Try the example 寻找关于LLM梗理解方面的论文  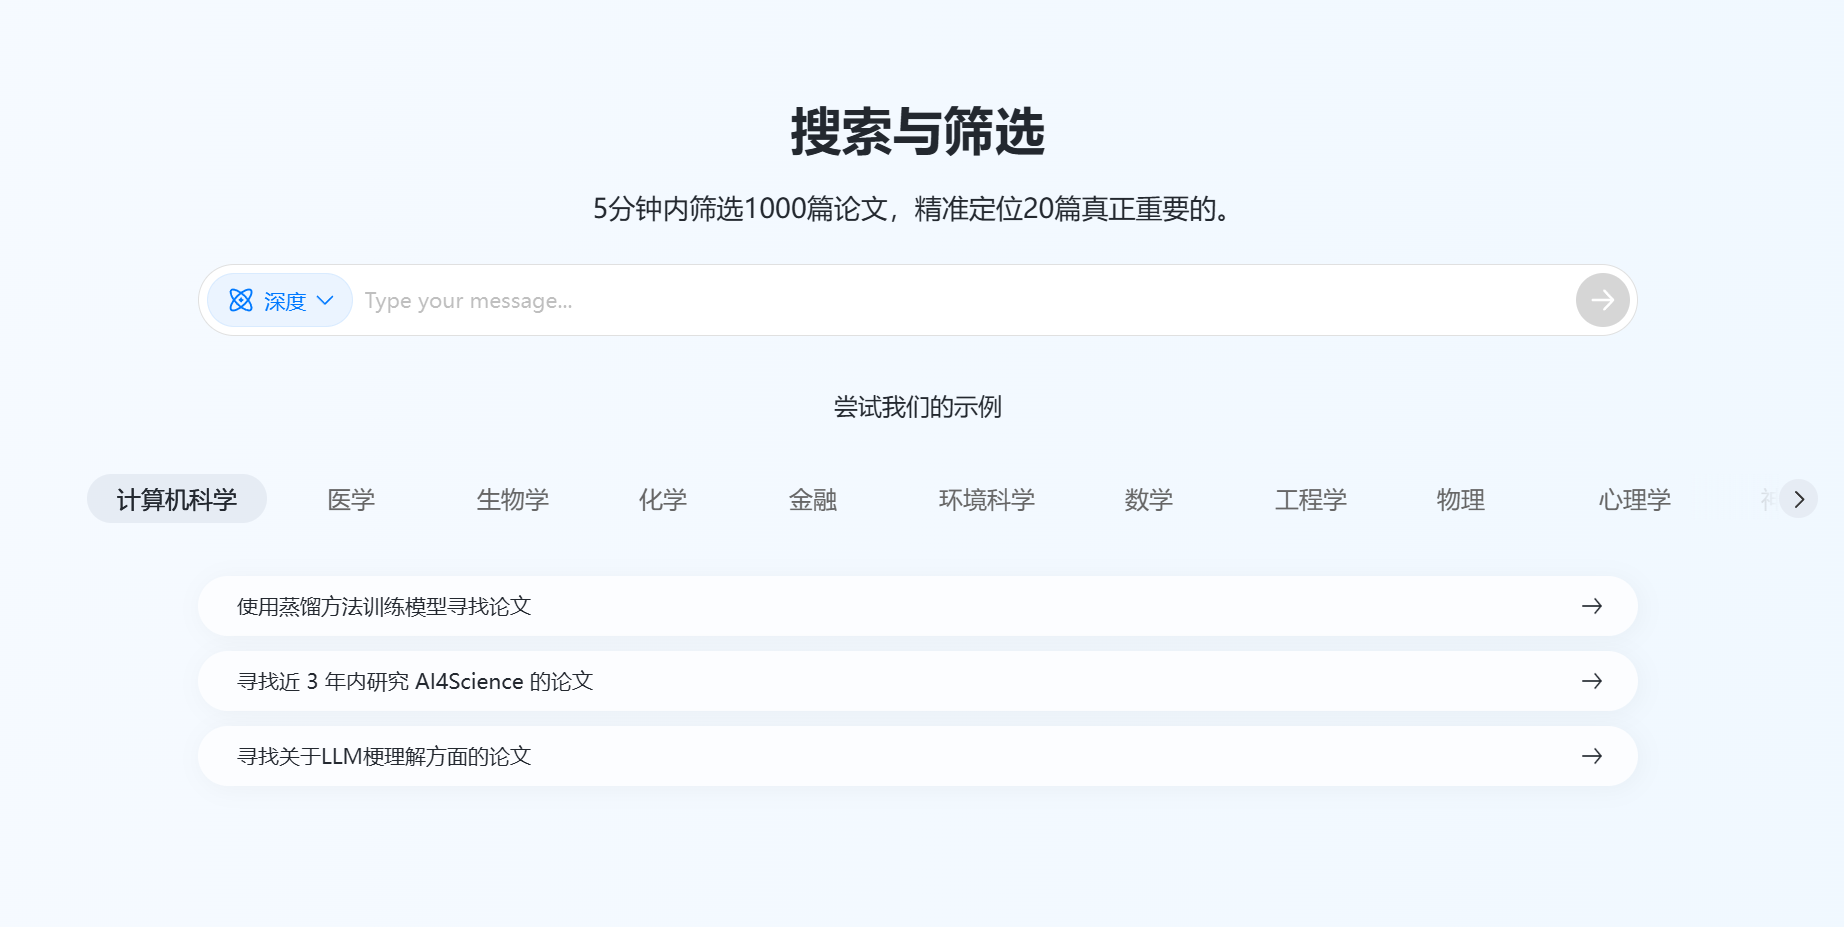tap(384, 756)
